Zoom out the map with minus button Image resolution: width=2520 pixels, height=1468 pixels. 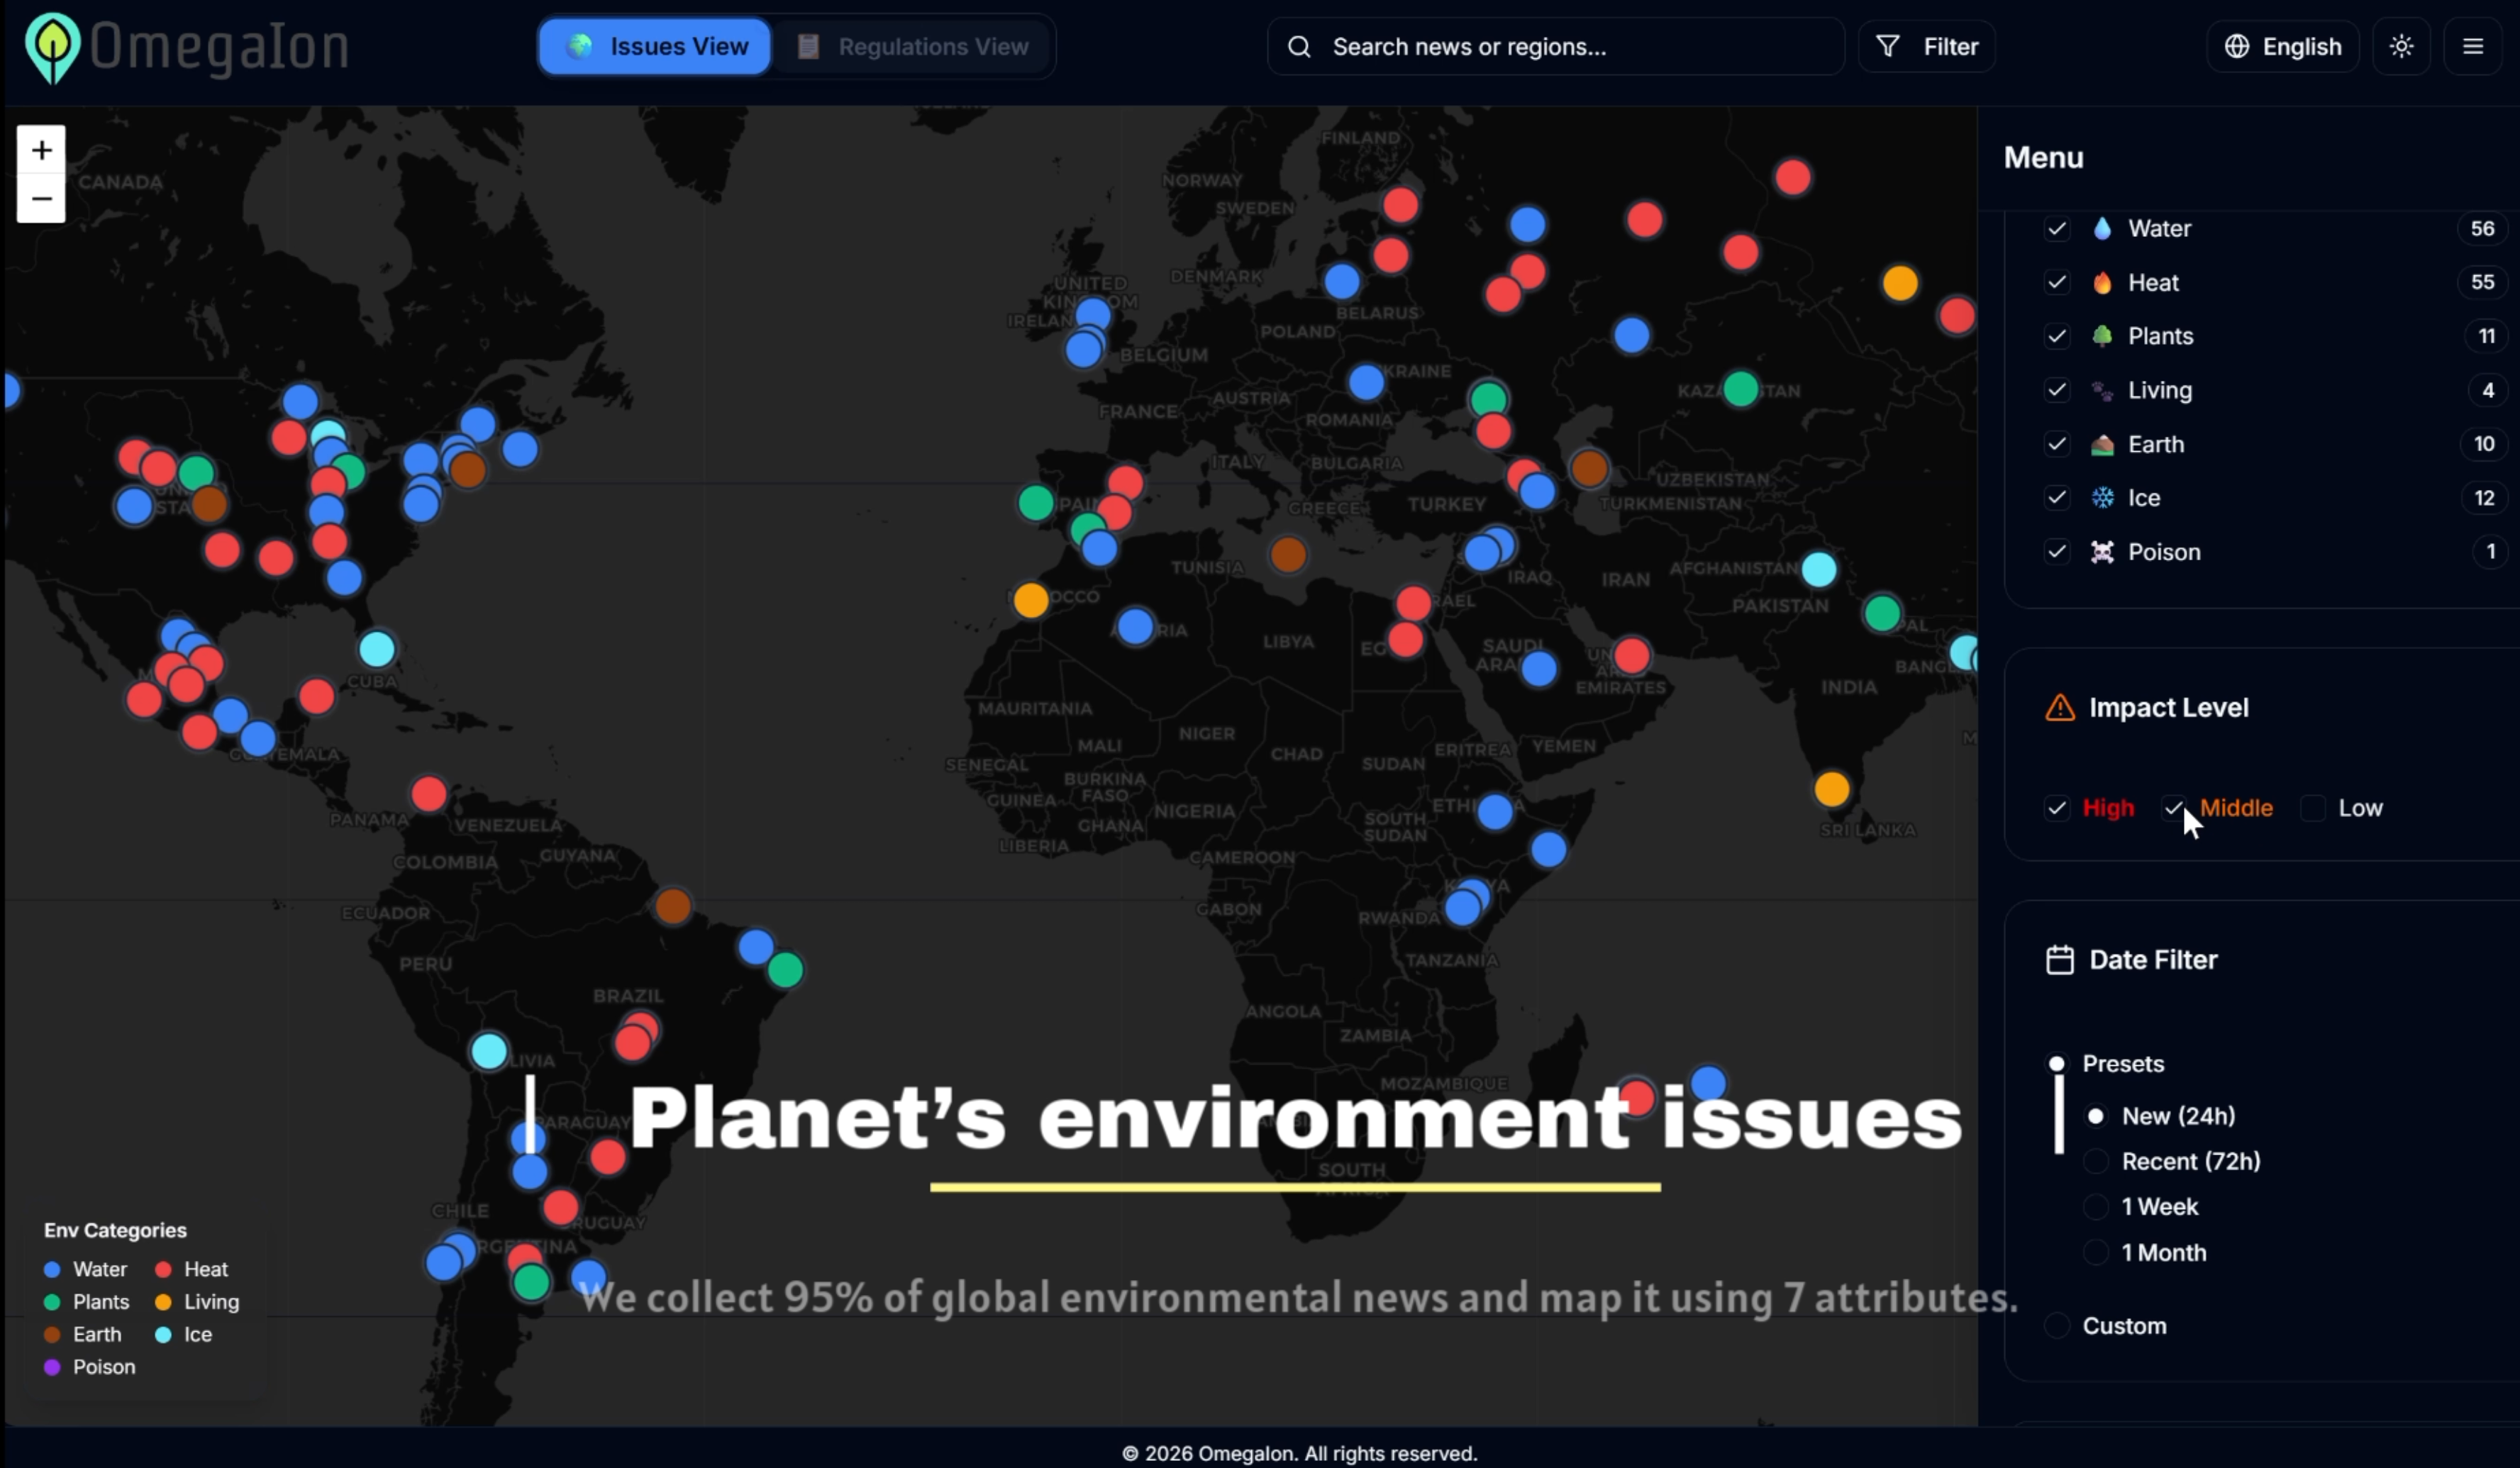tap(41, 198)
